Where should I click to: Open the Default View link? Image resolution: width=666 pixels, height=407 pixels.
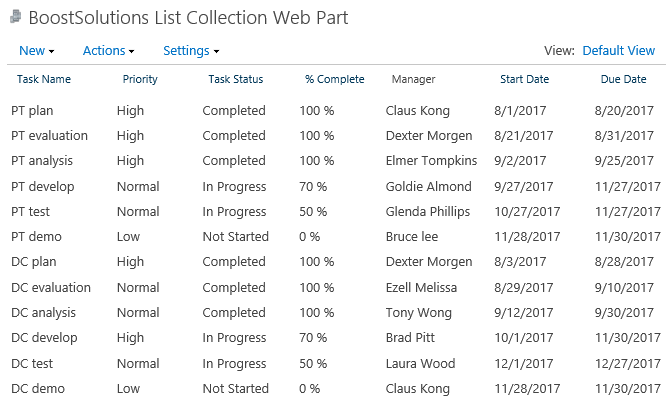618,51
